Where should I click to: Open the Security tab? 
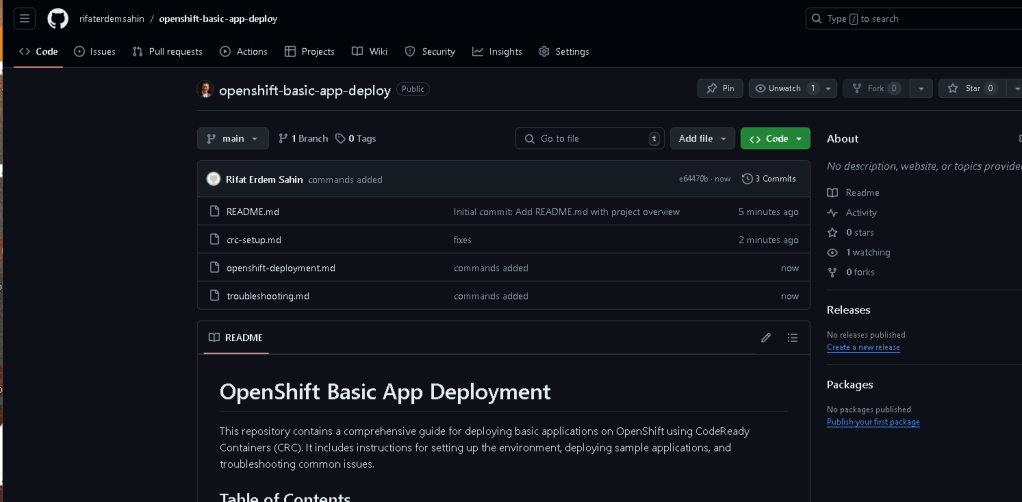(x=430, y=52)
